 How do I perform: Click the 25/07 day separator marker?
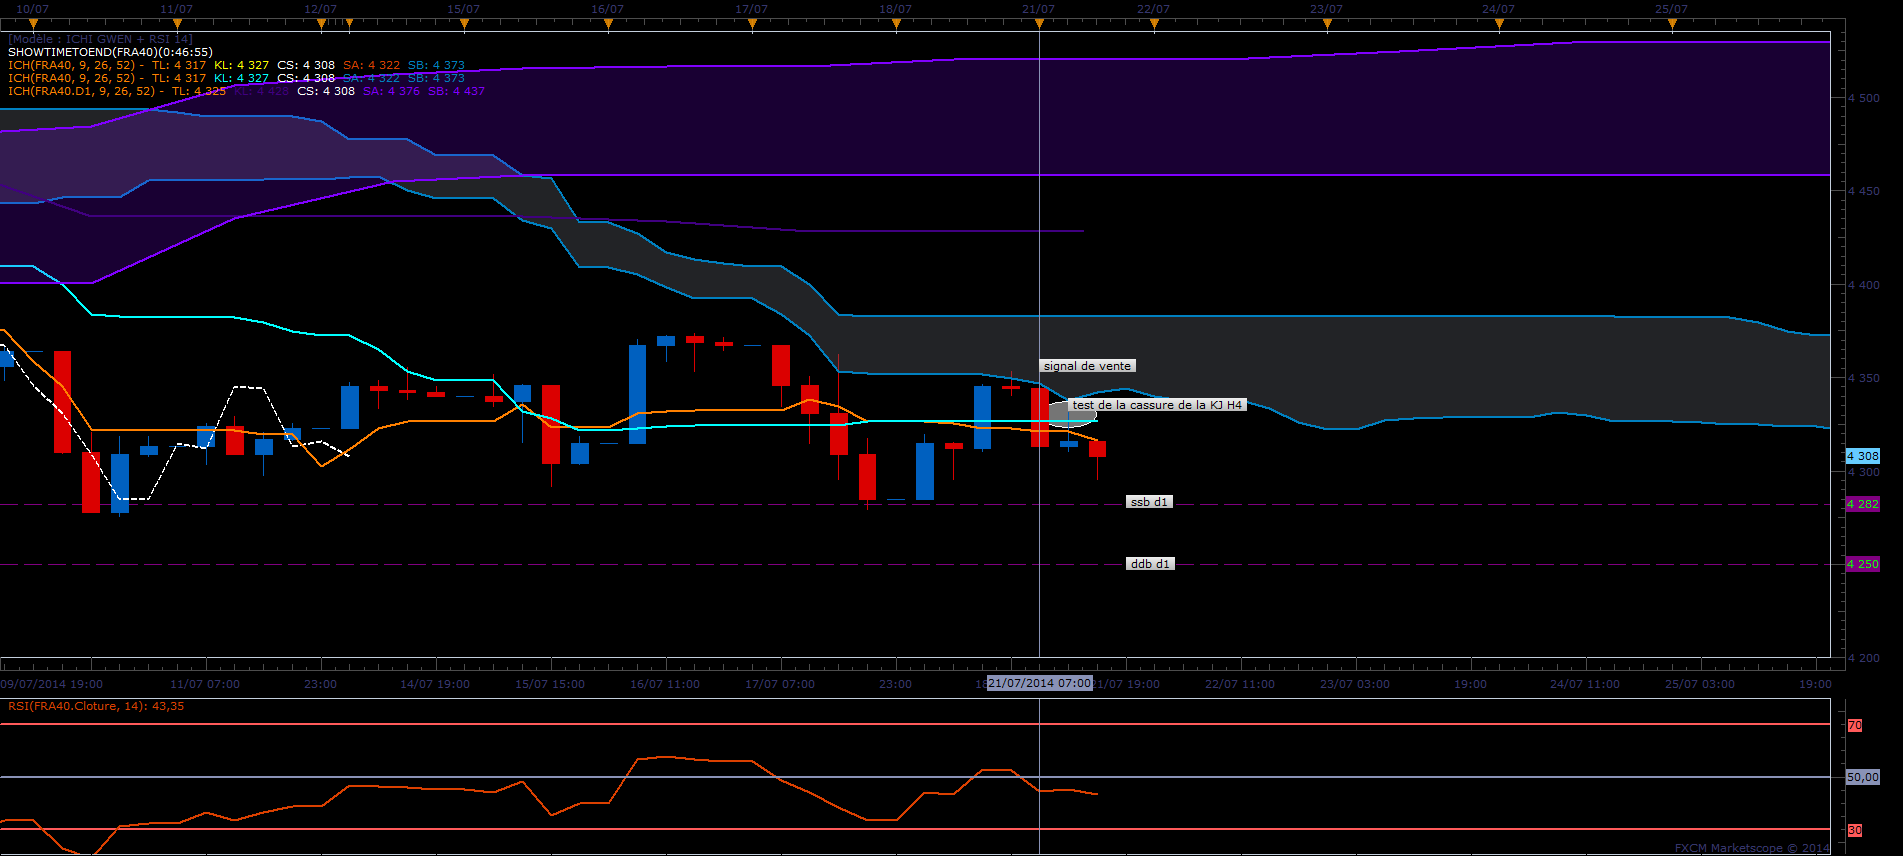click(1672, 24)
